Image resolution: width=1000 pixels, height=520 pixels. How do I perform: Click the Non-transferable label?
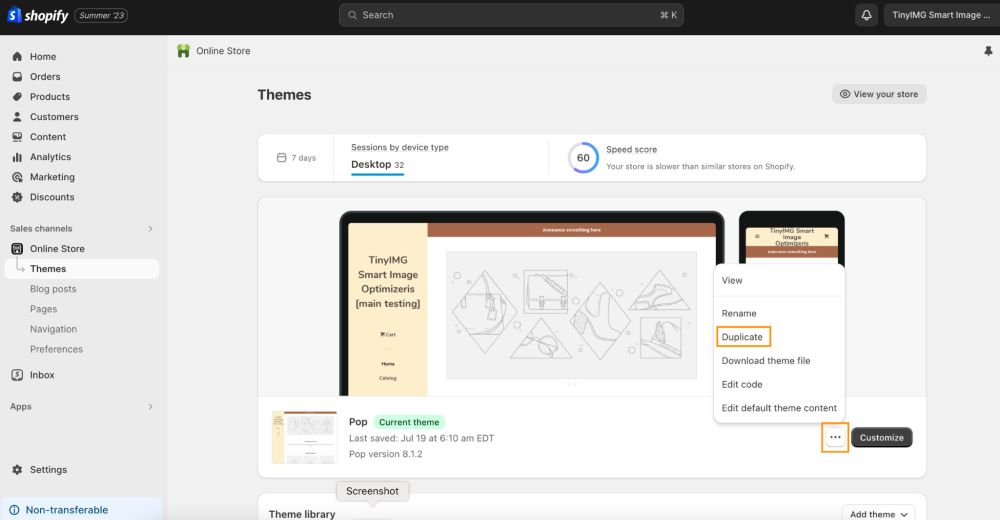tap(67, 510)
